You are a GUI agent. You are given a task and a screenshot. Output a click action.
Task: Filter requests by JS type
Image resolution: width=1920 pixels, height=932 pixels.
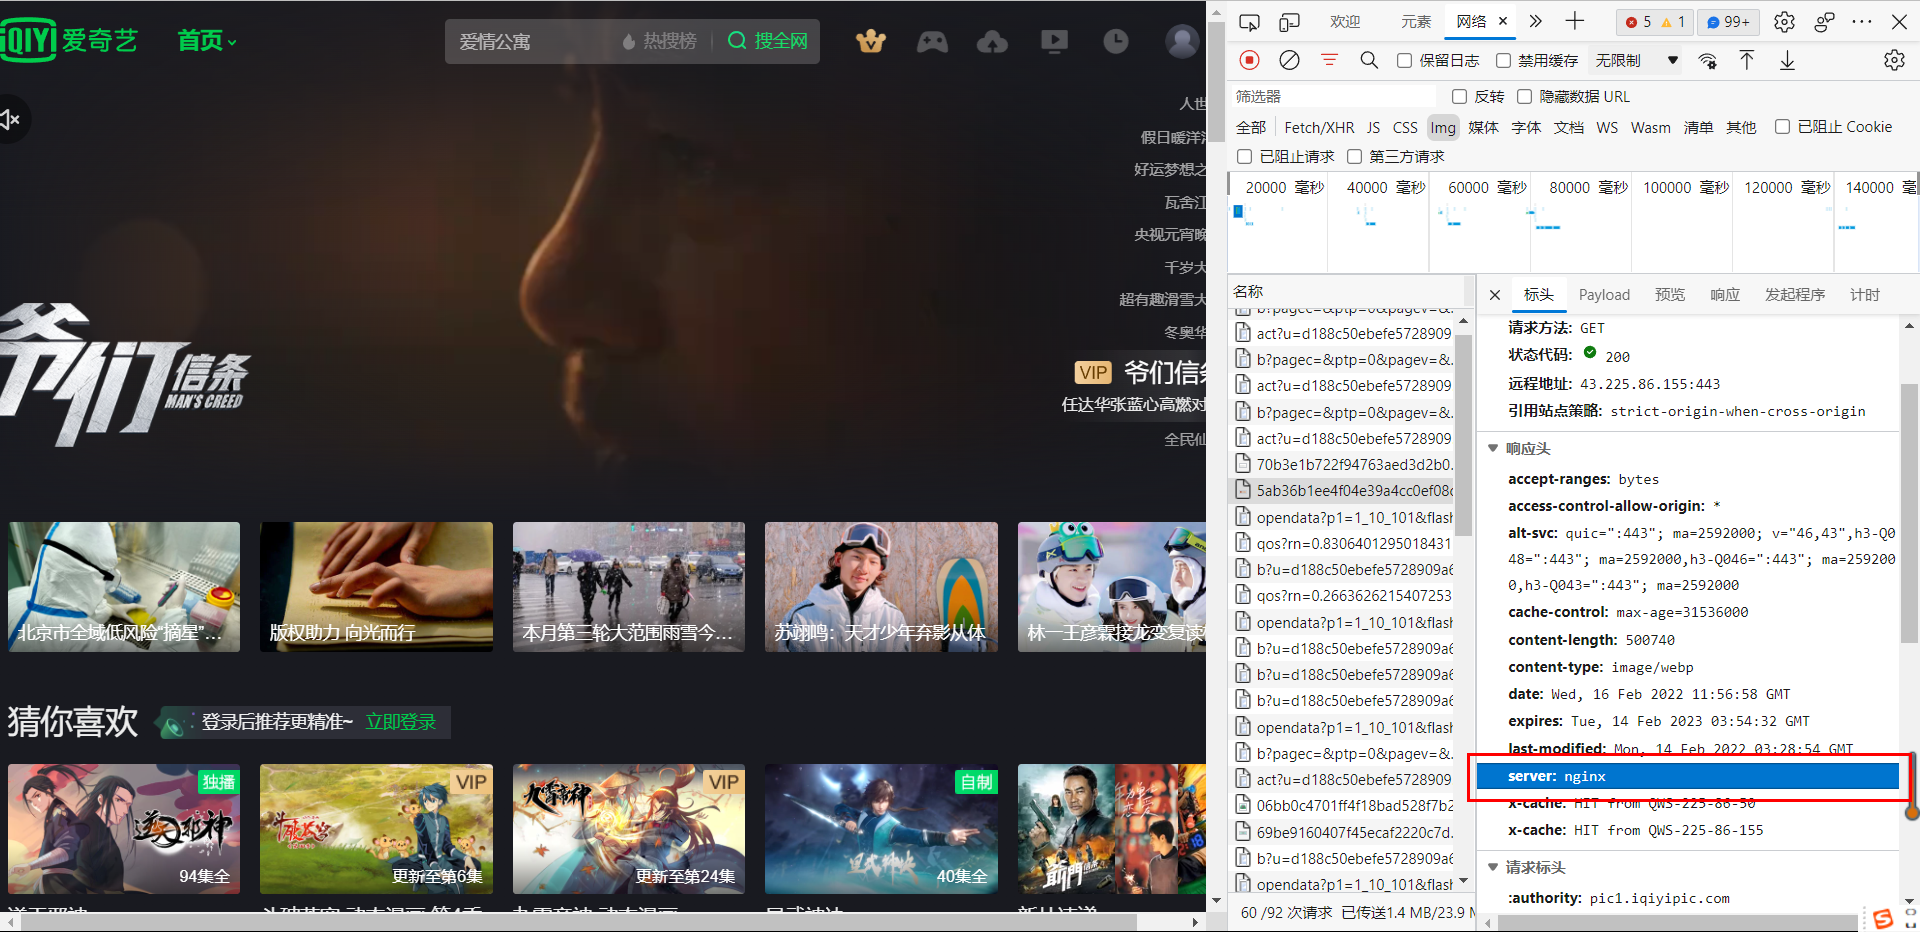click(x=1374, y=128)
